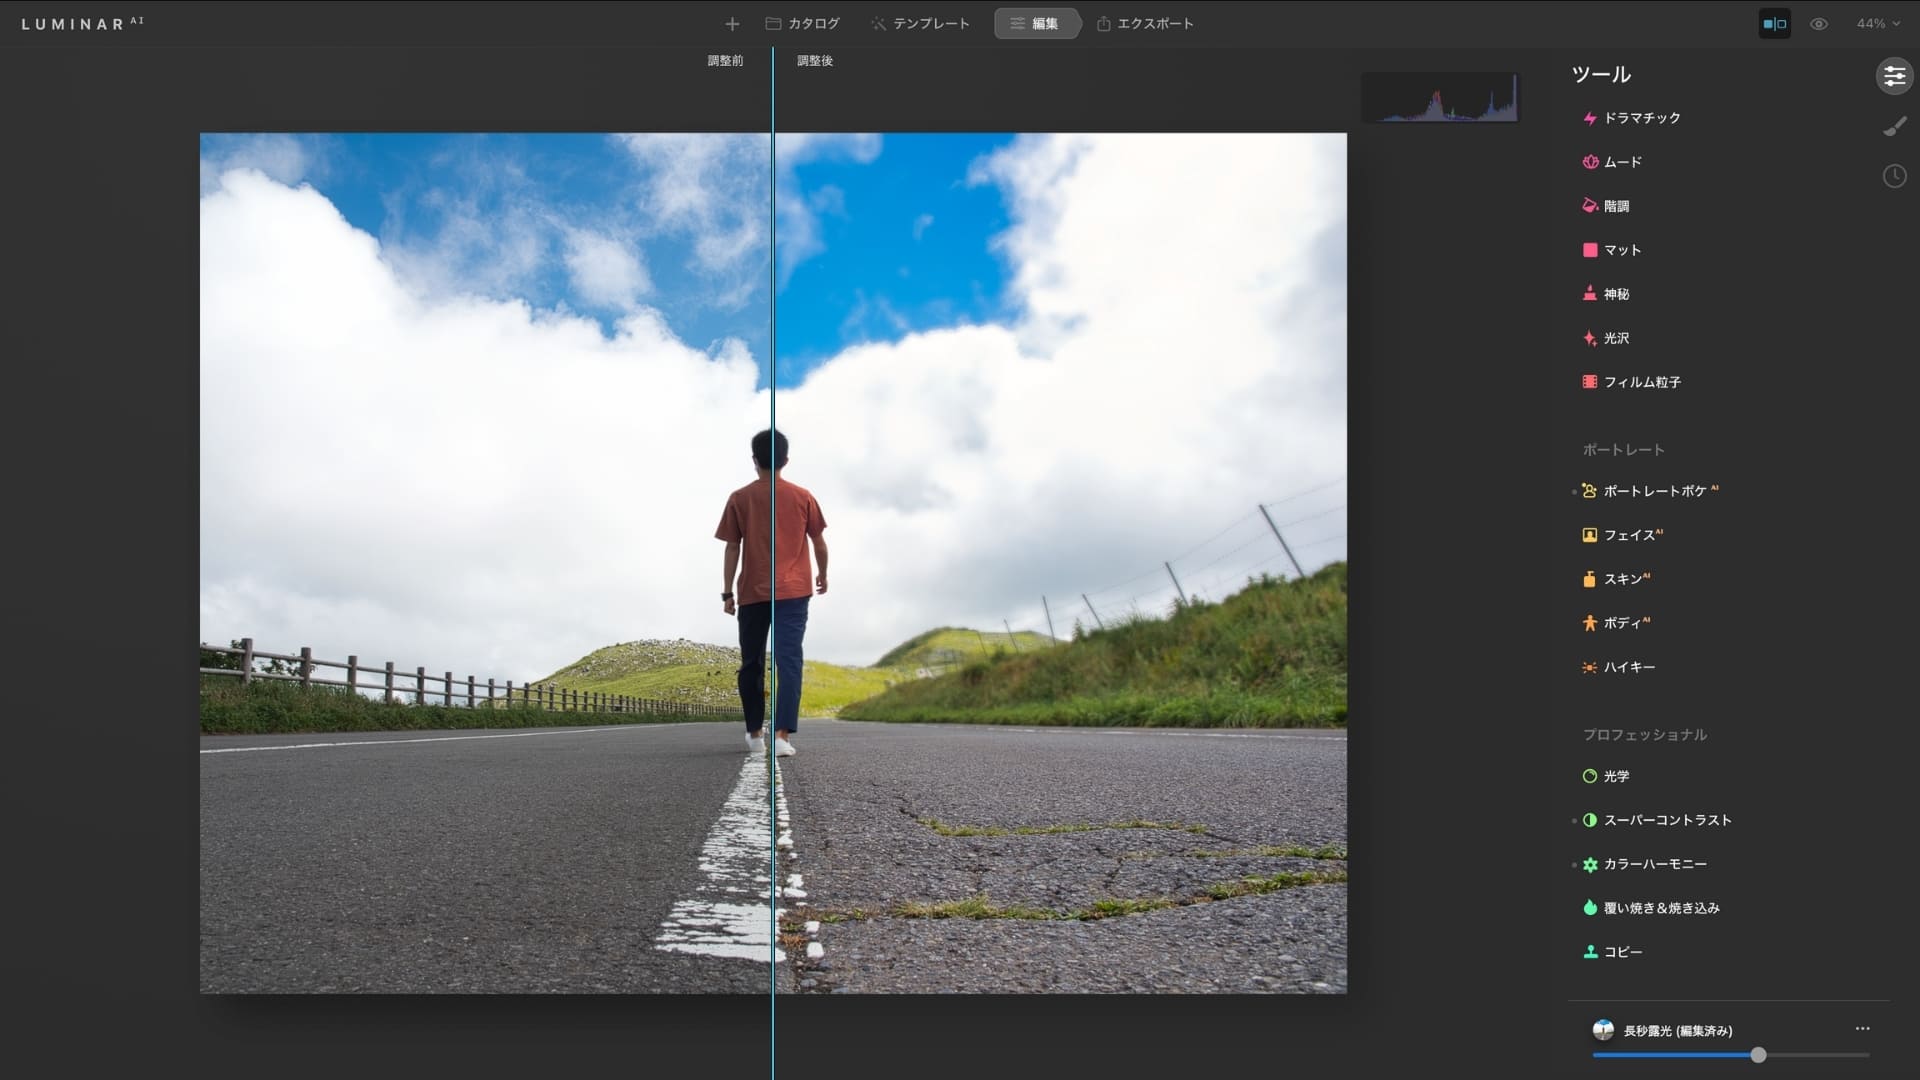
Task: Adjust the 長秒露光 template amount slider
Action: tap(1758, 1055)
